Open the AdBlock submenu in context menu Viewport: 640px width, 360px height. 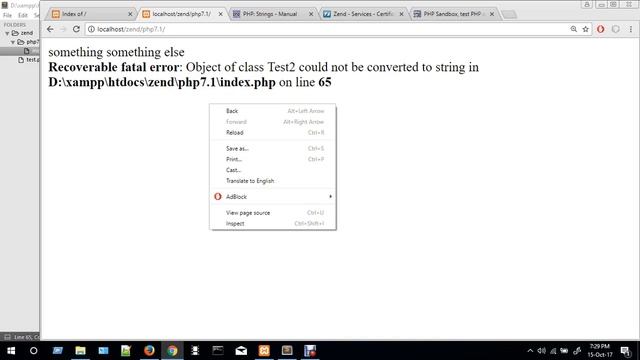point(273,197)
